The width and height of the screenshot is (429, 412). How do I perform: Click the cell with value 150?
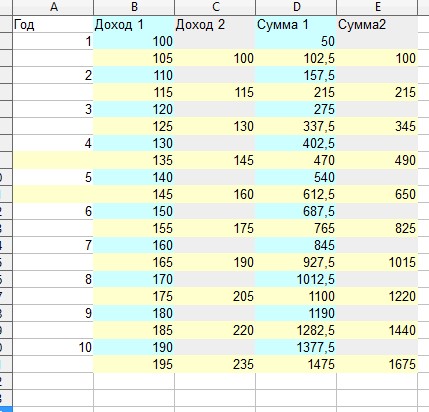pos(134,211)
